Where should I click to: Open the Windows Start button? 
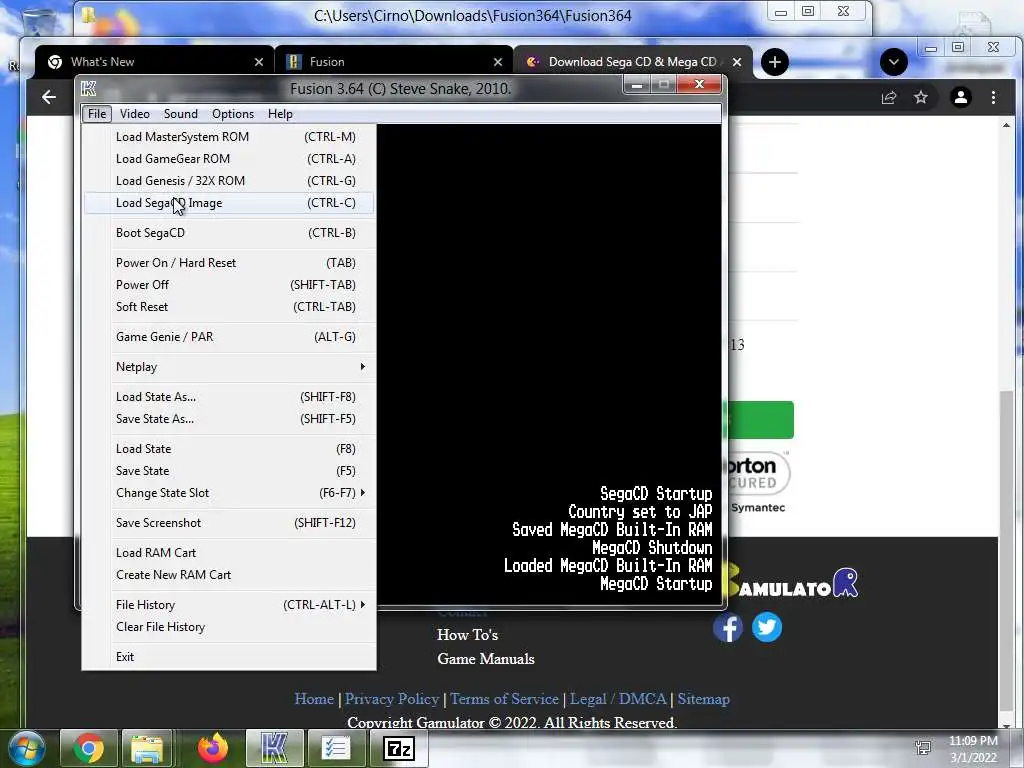26,748
